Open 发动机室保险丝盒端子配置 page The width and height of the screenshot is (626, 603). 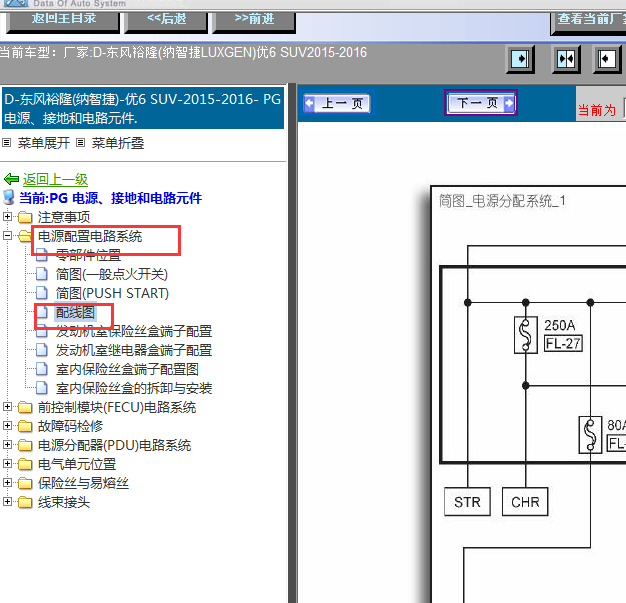pos(134,331)
